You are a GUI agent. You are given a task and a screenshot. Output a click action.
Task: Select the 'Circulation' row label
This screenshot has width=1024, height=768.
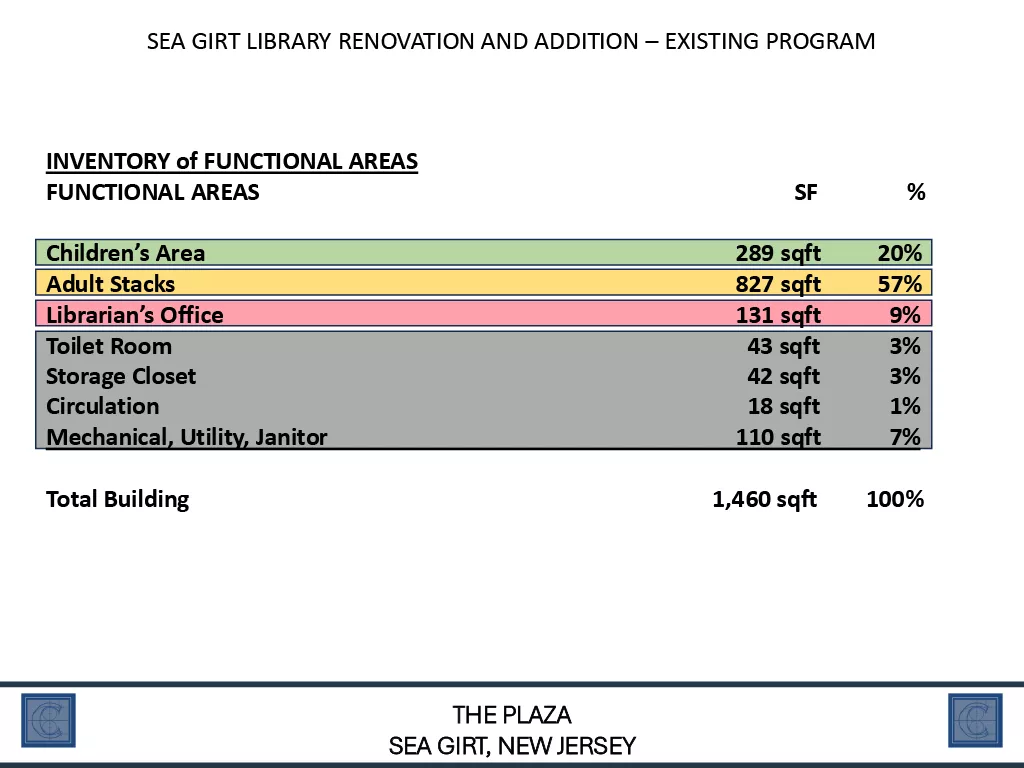(x=103, y=406)
